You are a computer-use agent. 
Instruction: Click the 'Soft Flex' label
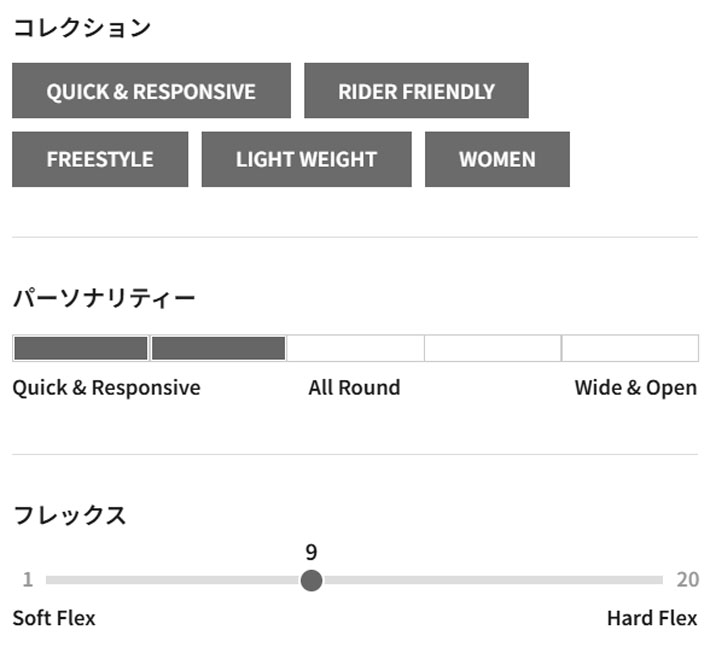pyautogui.click(x=54, y=618)
